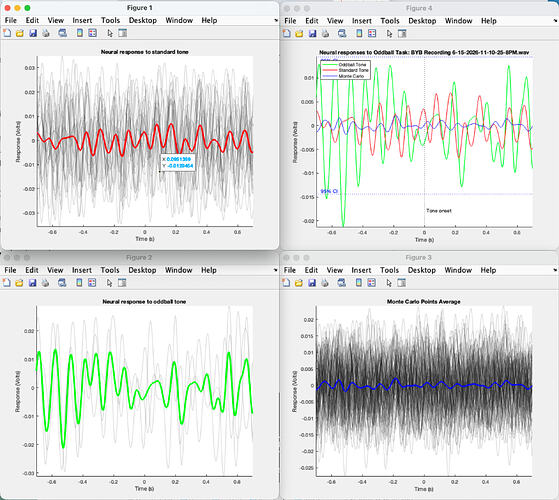Screen dimensions: 559x500
Task: Save Figure 3 with the floppy disk icon
Action: (x=312, y=283)
